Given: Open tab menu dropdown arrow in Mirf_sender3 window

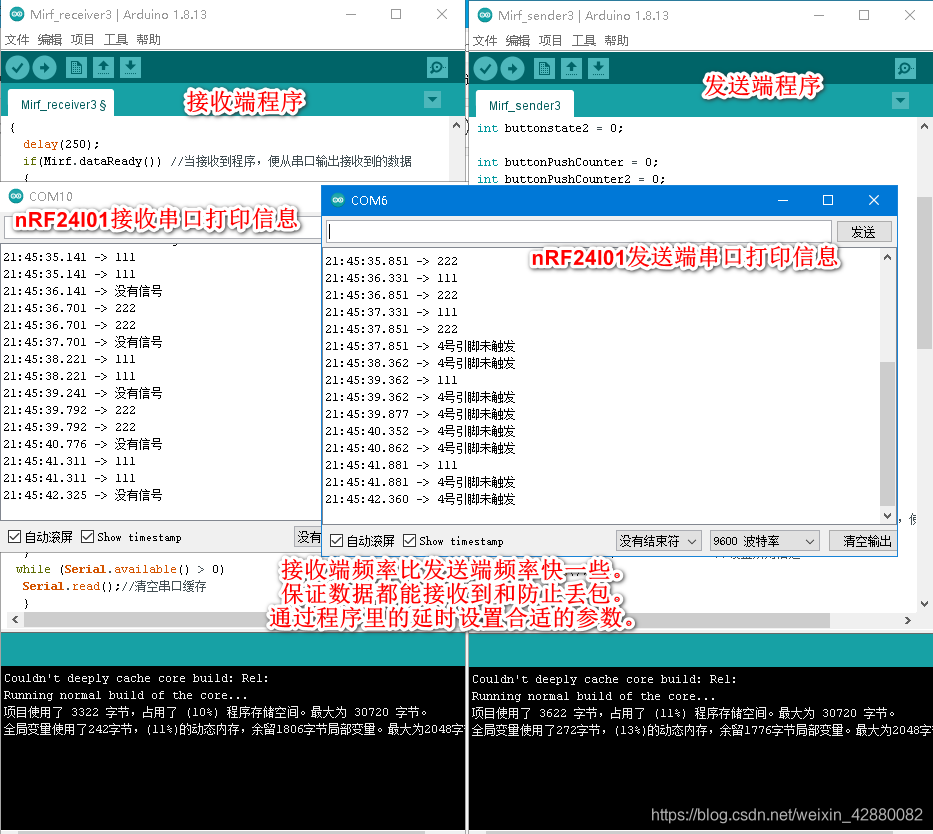Looking at the screenshot, I should [900, 101].
